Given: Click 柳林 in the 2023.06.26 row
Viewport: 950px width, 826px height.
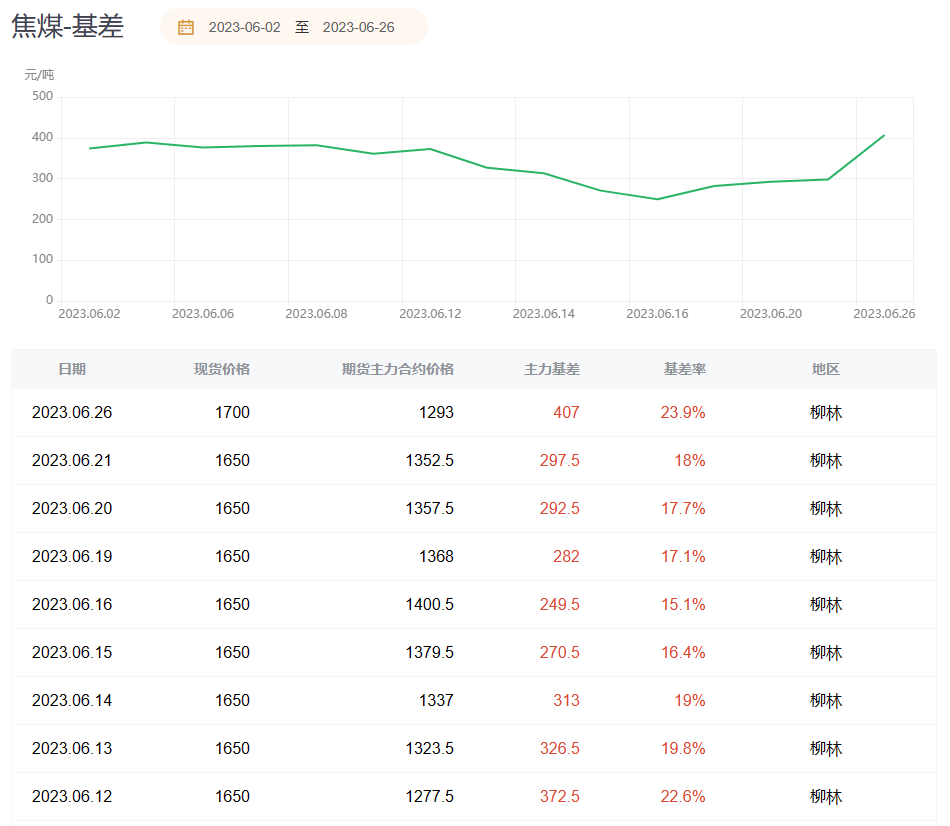Looking at the screenshot, I should click(x=826, y=413).
